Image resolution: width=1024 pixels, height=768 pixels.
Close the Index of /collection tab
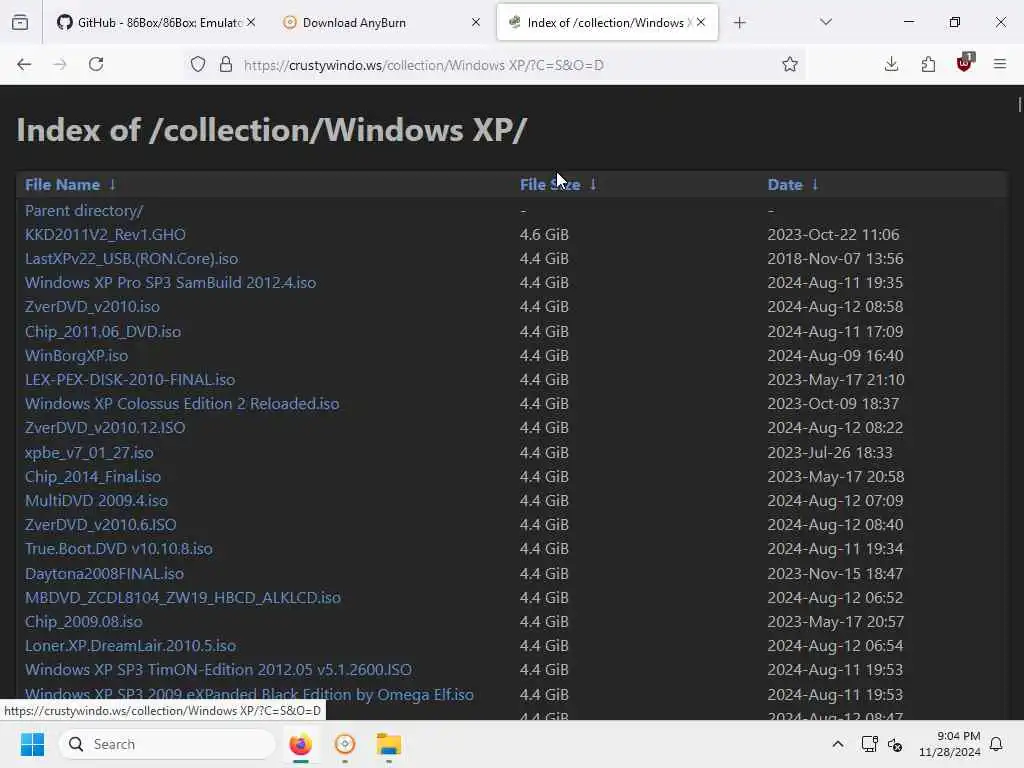[701, 22]
